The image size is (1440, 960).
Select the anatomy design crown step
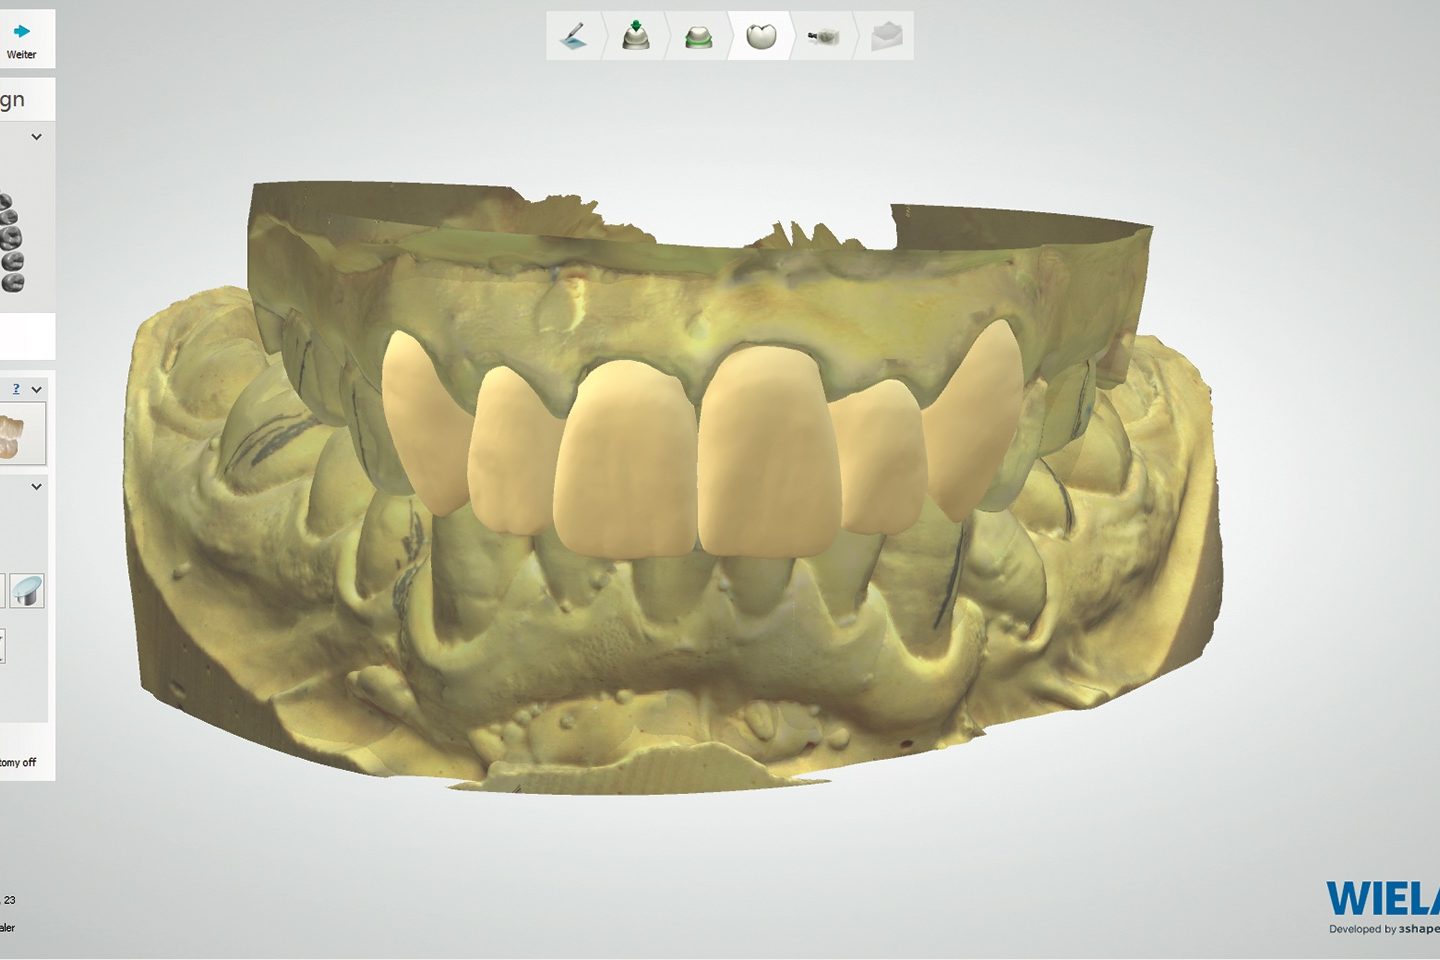pyautogui.click(x=761, y=37)
